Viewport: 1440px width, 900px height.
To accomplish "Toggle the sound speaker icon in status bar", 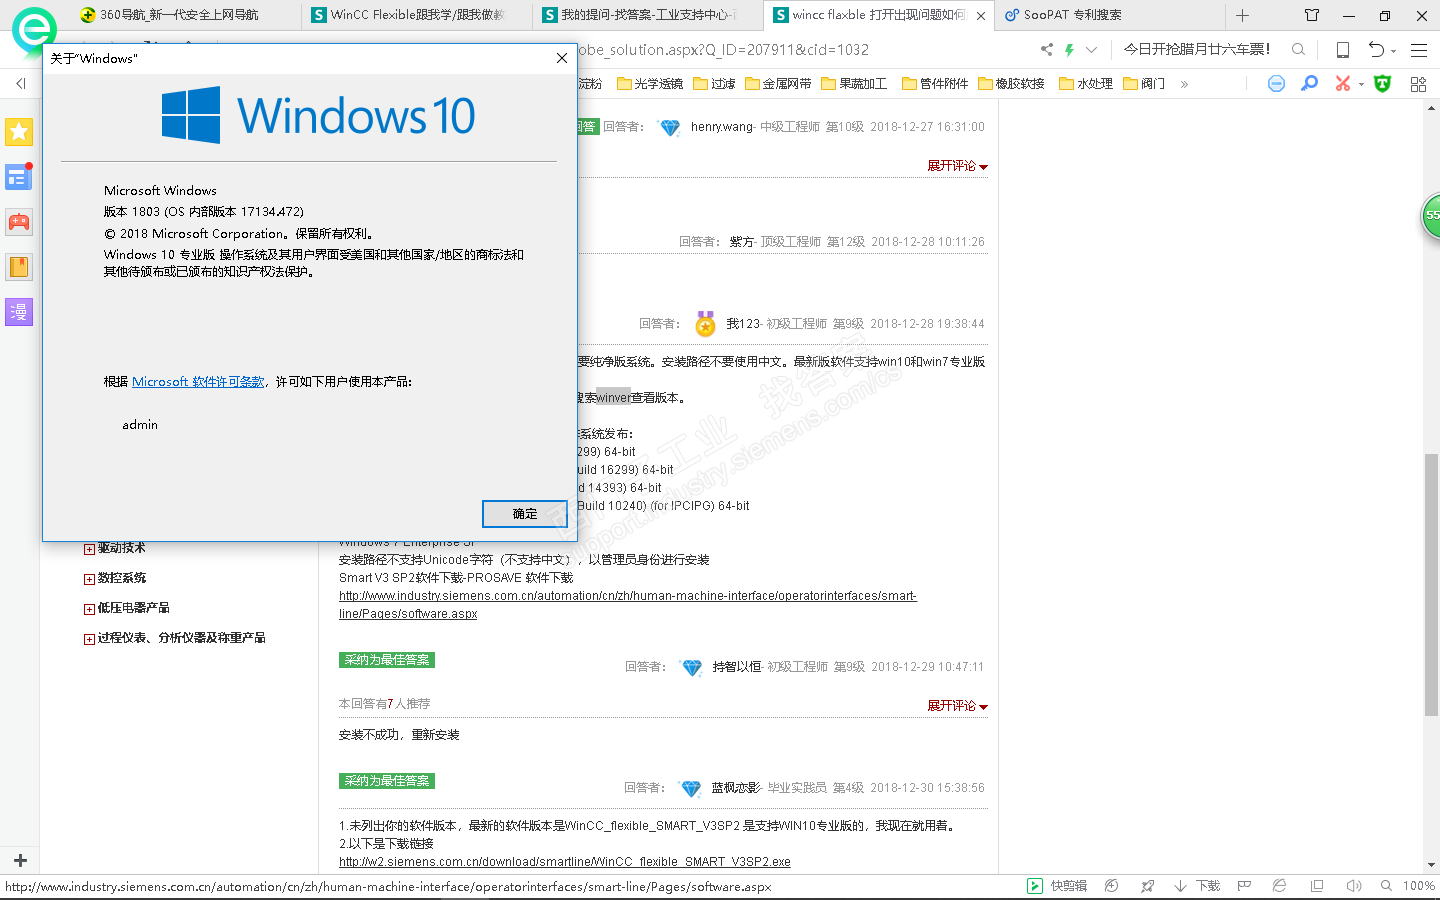I will [1354, 886].
